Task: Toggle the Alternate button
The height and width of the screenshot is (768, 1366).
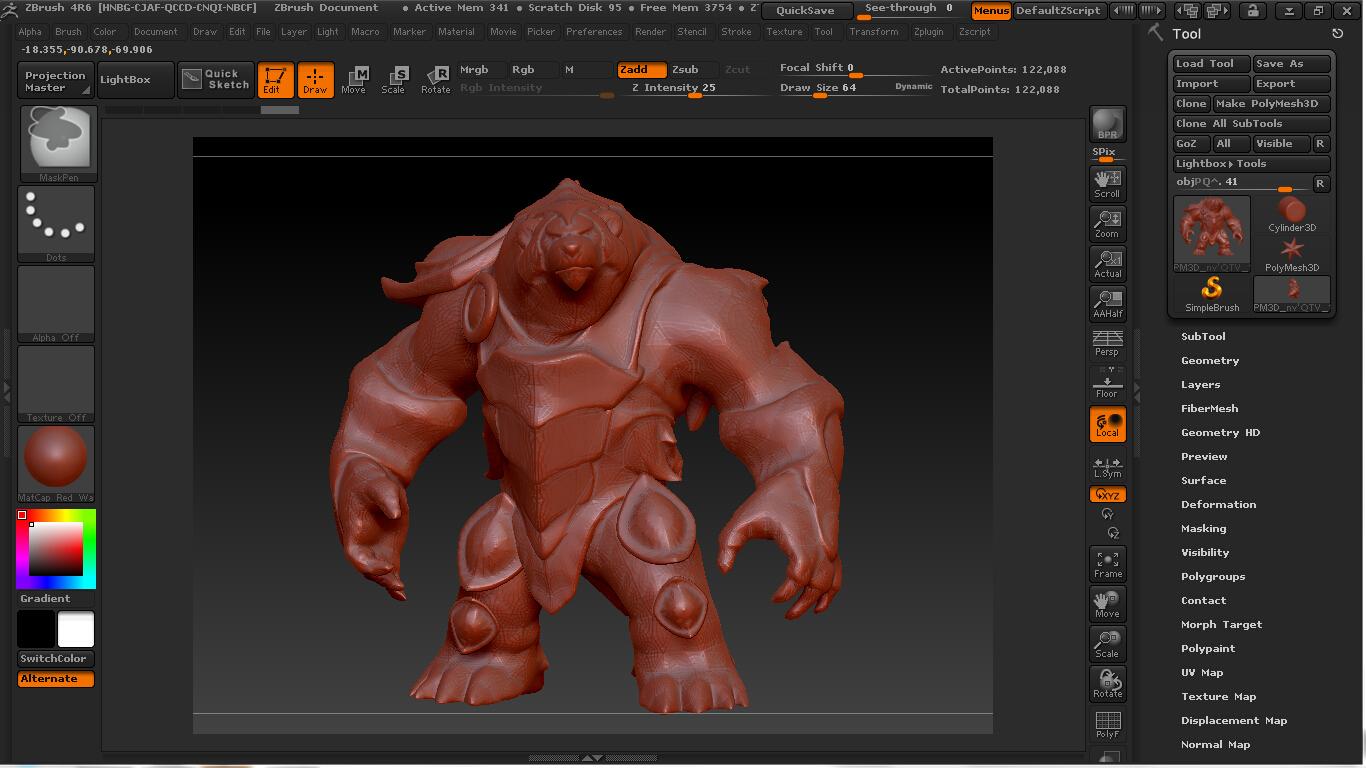Action: pos(56,679)
